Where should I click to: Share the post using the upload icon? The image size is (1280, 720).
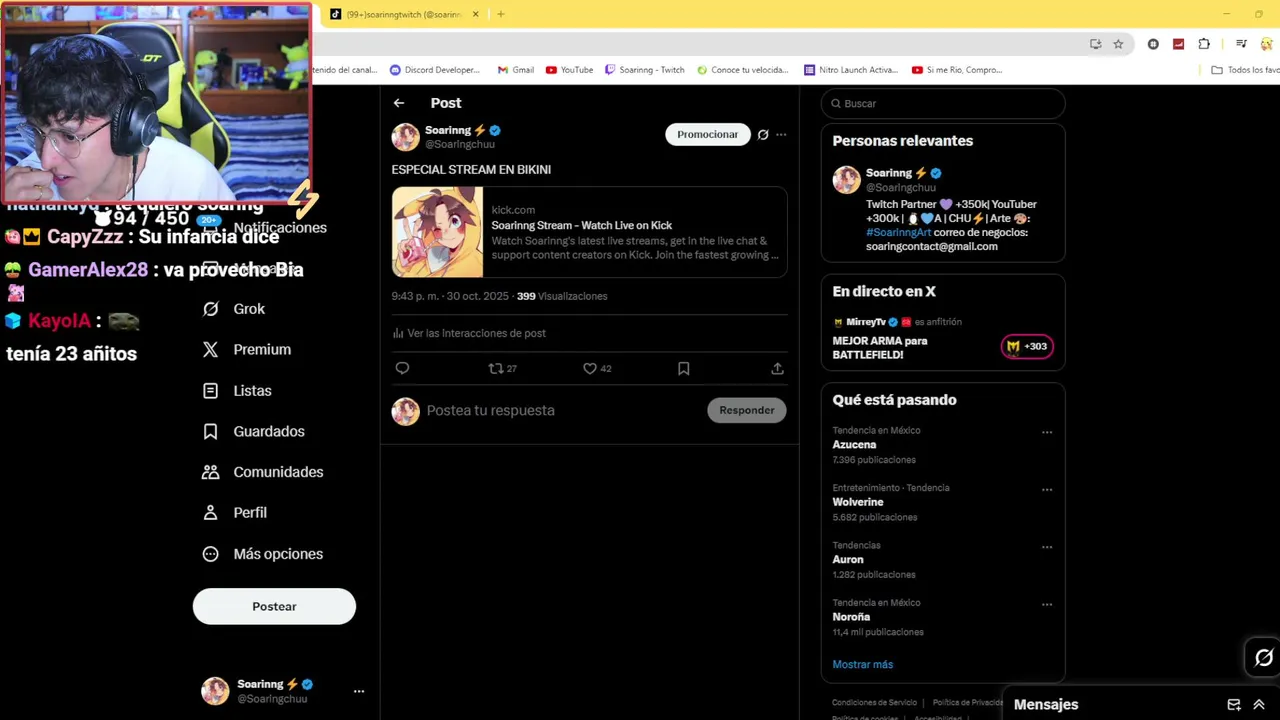coord(777,368)
